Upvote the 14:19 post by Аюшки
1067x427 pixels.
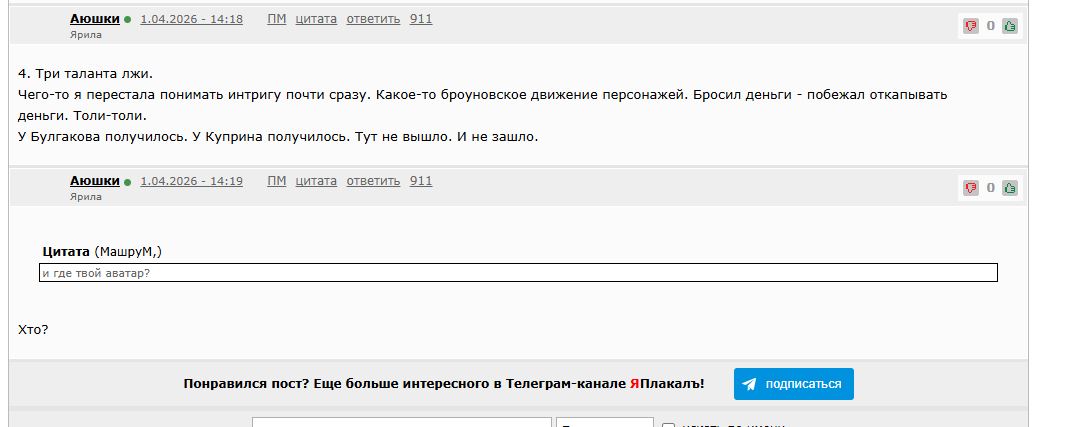(1009, 188)
